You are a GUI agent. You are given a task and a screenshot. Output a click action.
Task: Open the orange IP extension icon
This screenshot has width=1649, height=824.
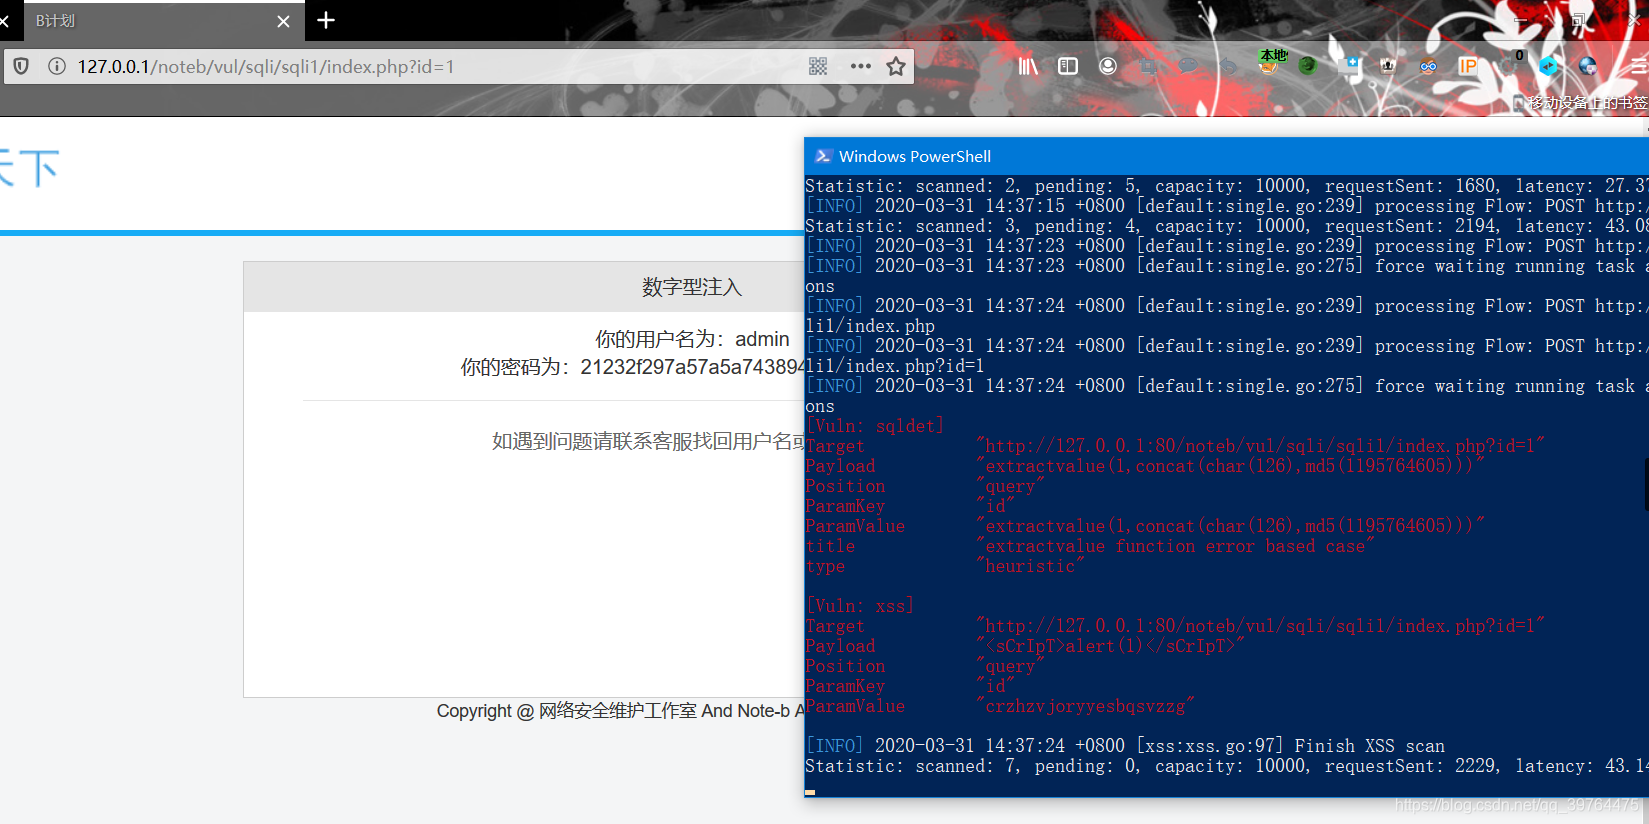(x=1468, y=66)
